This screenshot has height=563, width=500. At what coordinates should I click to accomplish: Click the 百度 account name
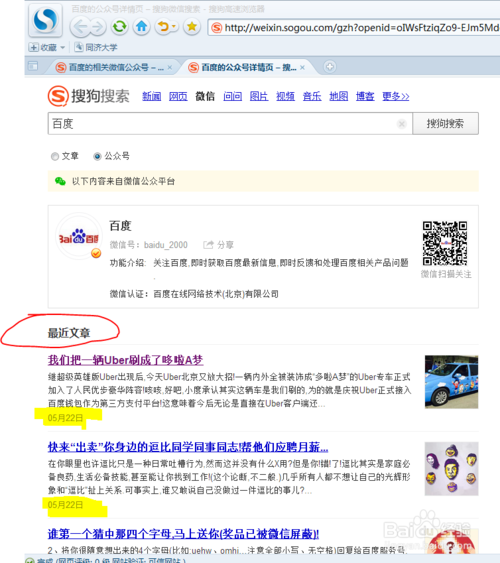pos(121,225)
